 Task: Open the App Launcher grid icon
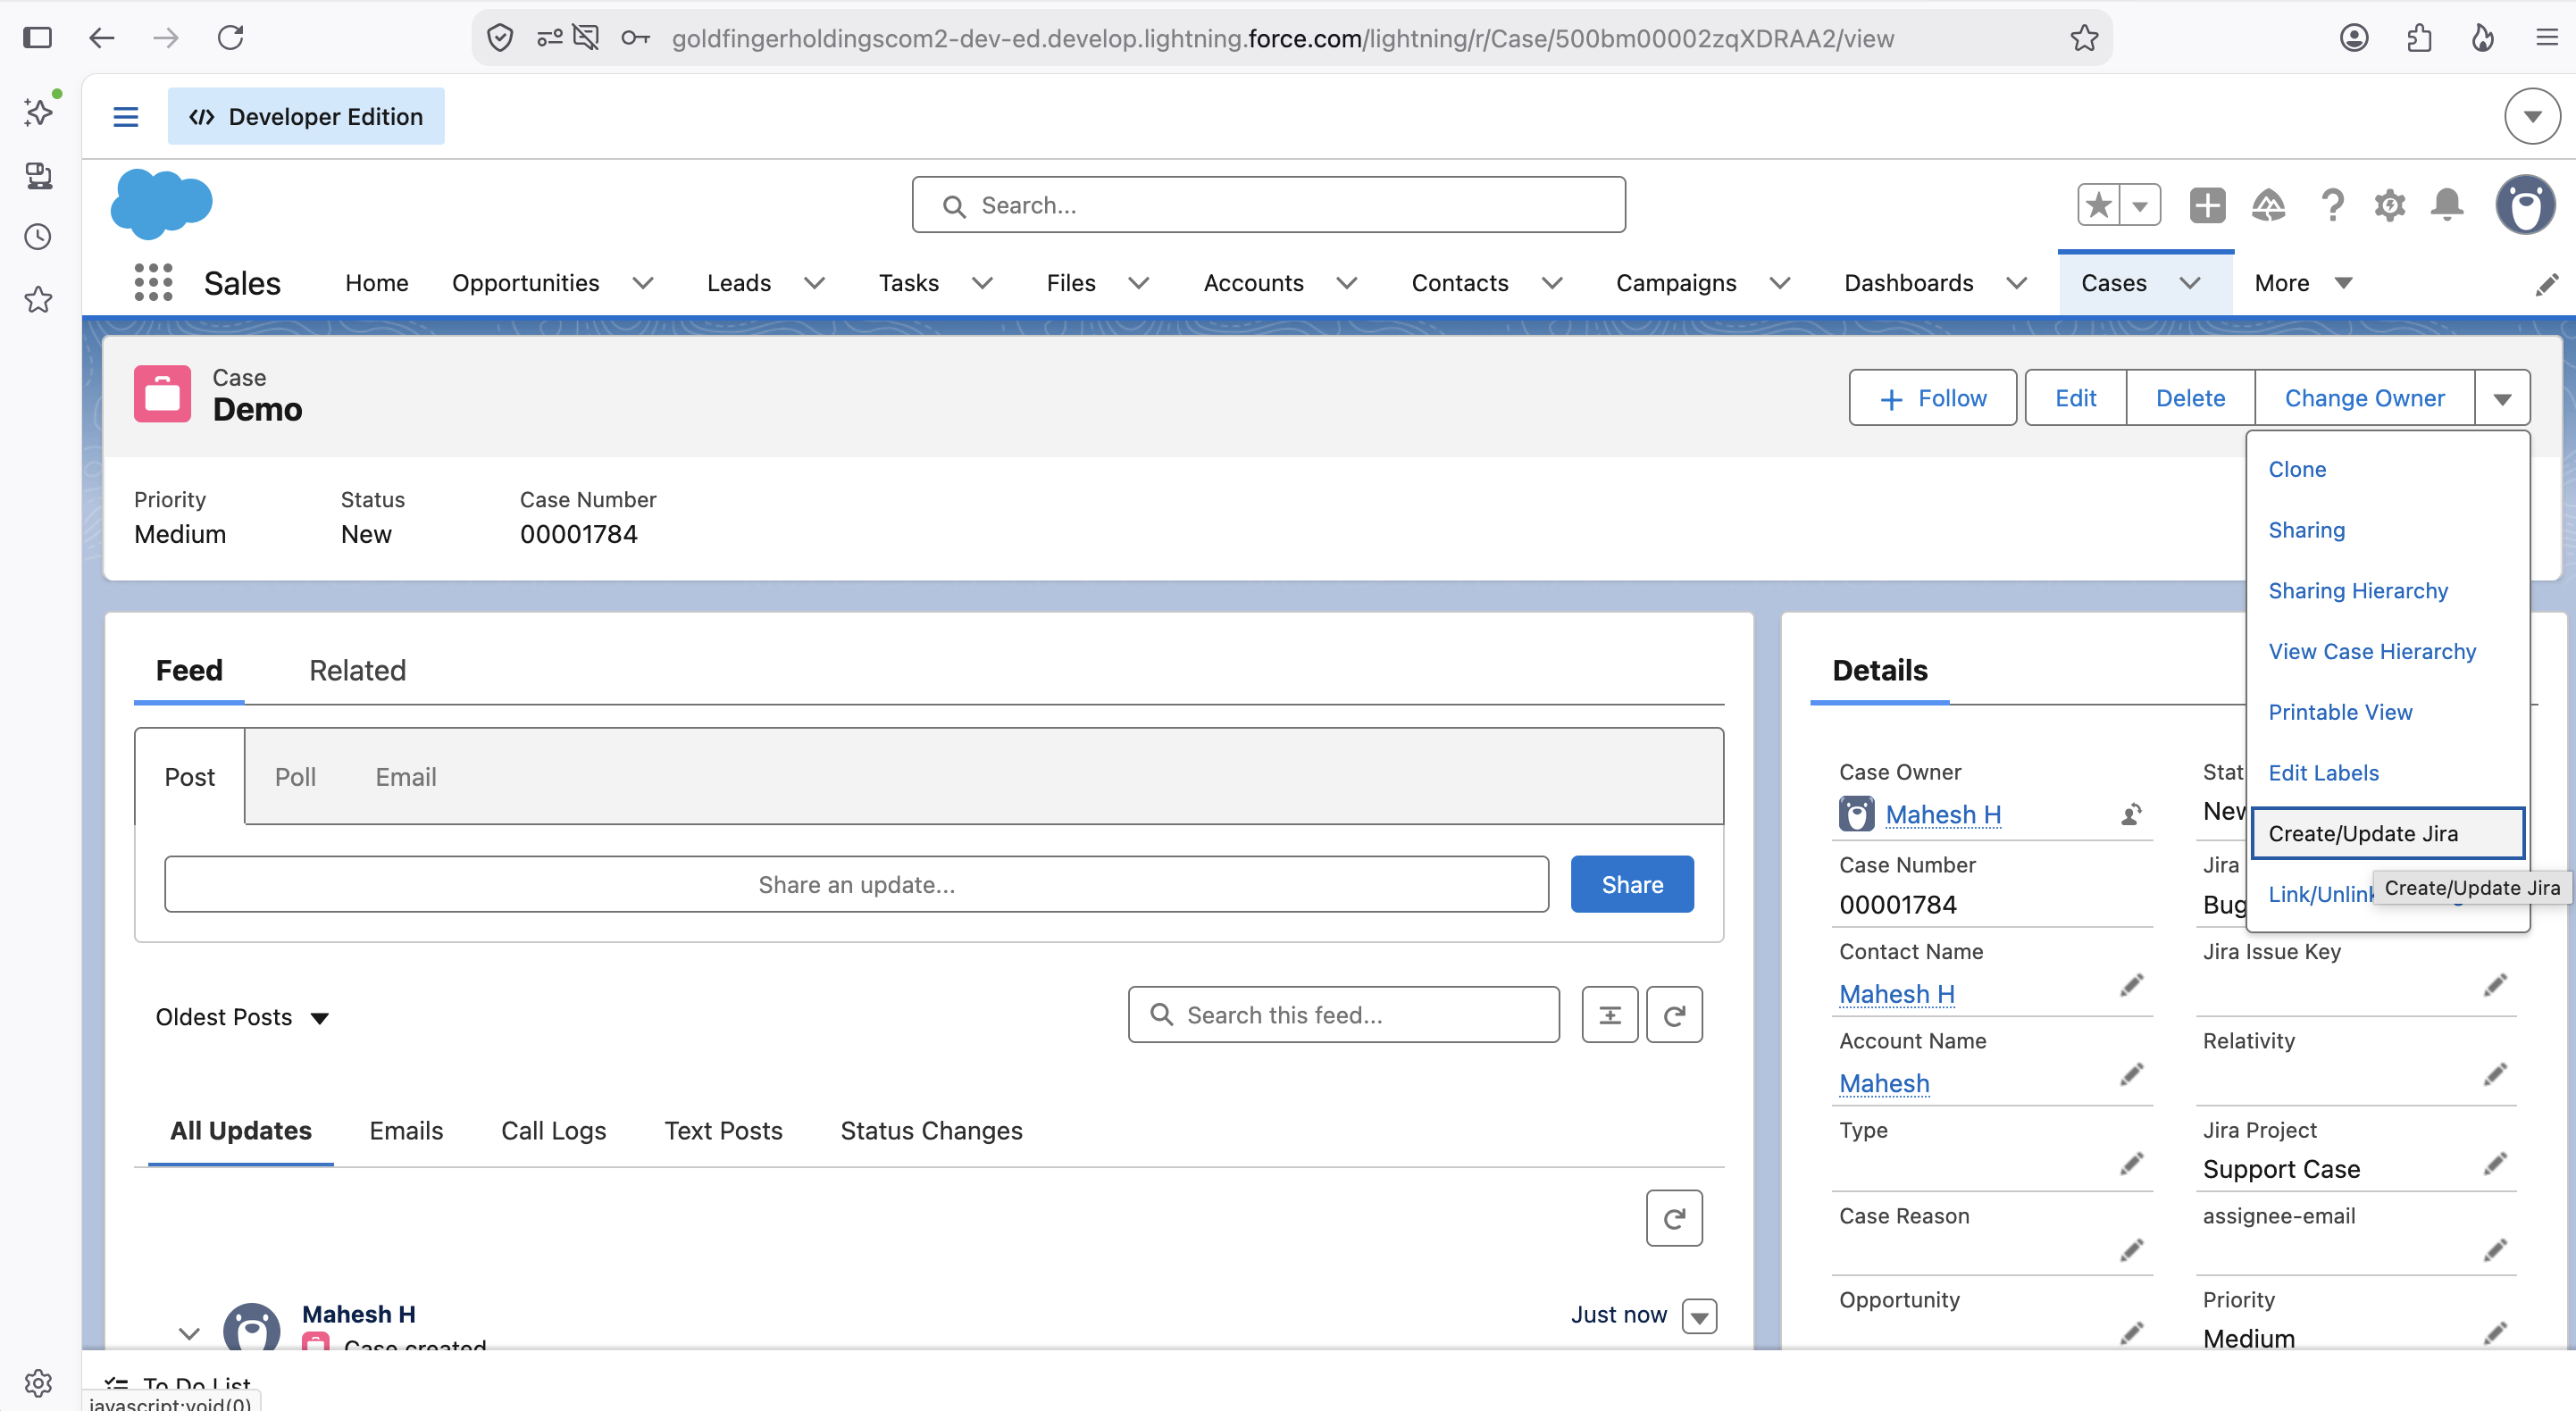click(x=153, y=283)
